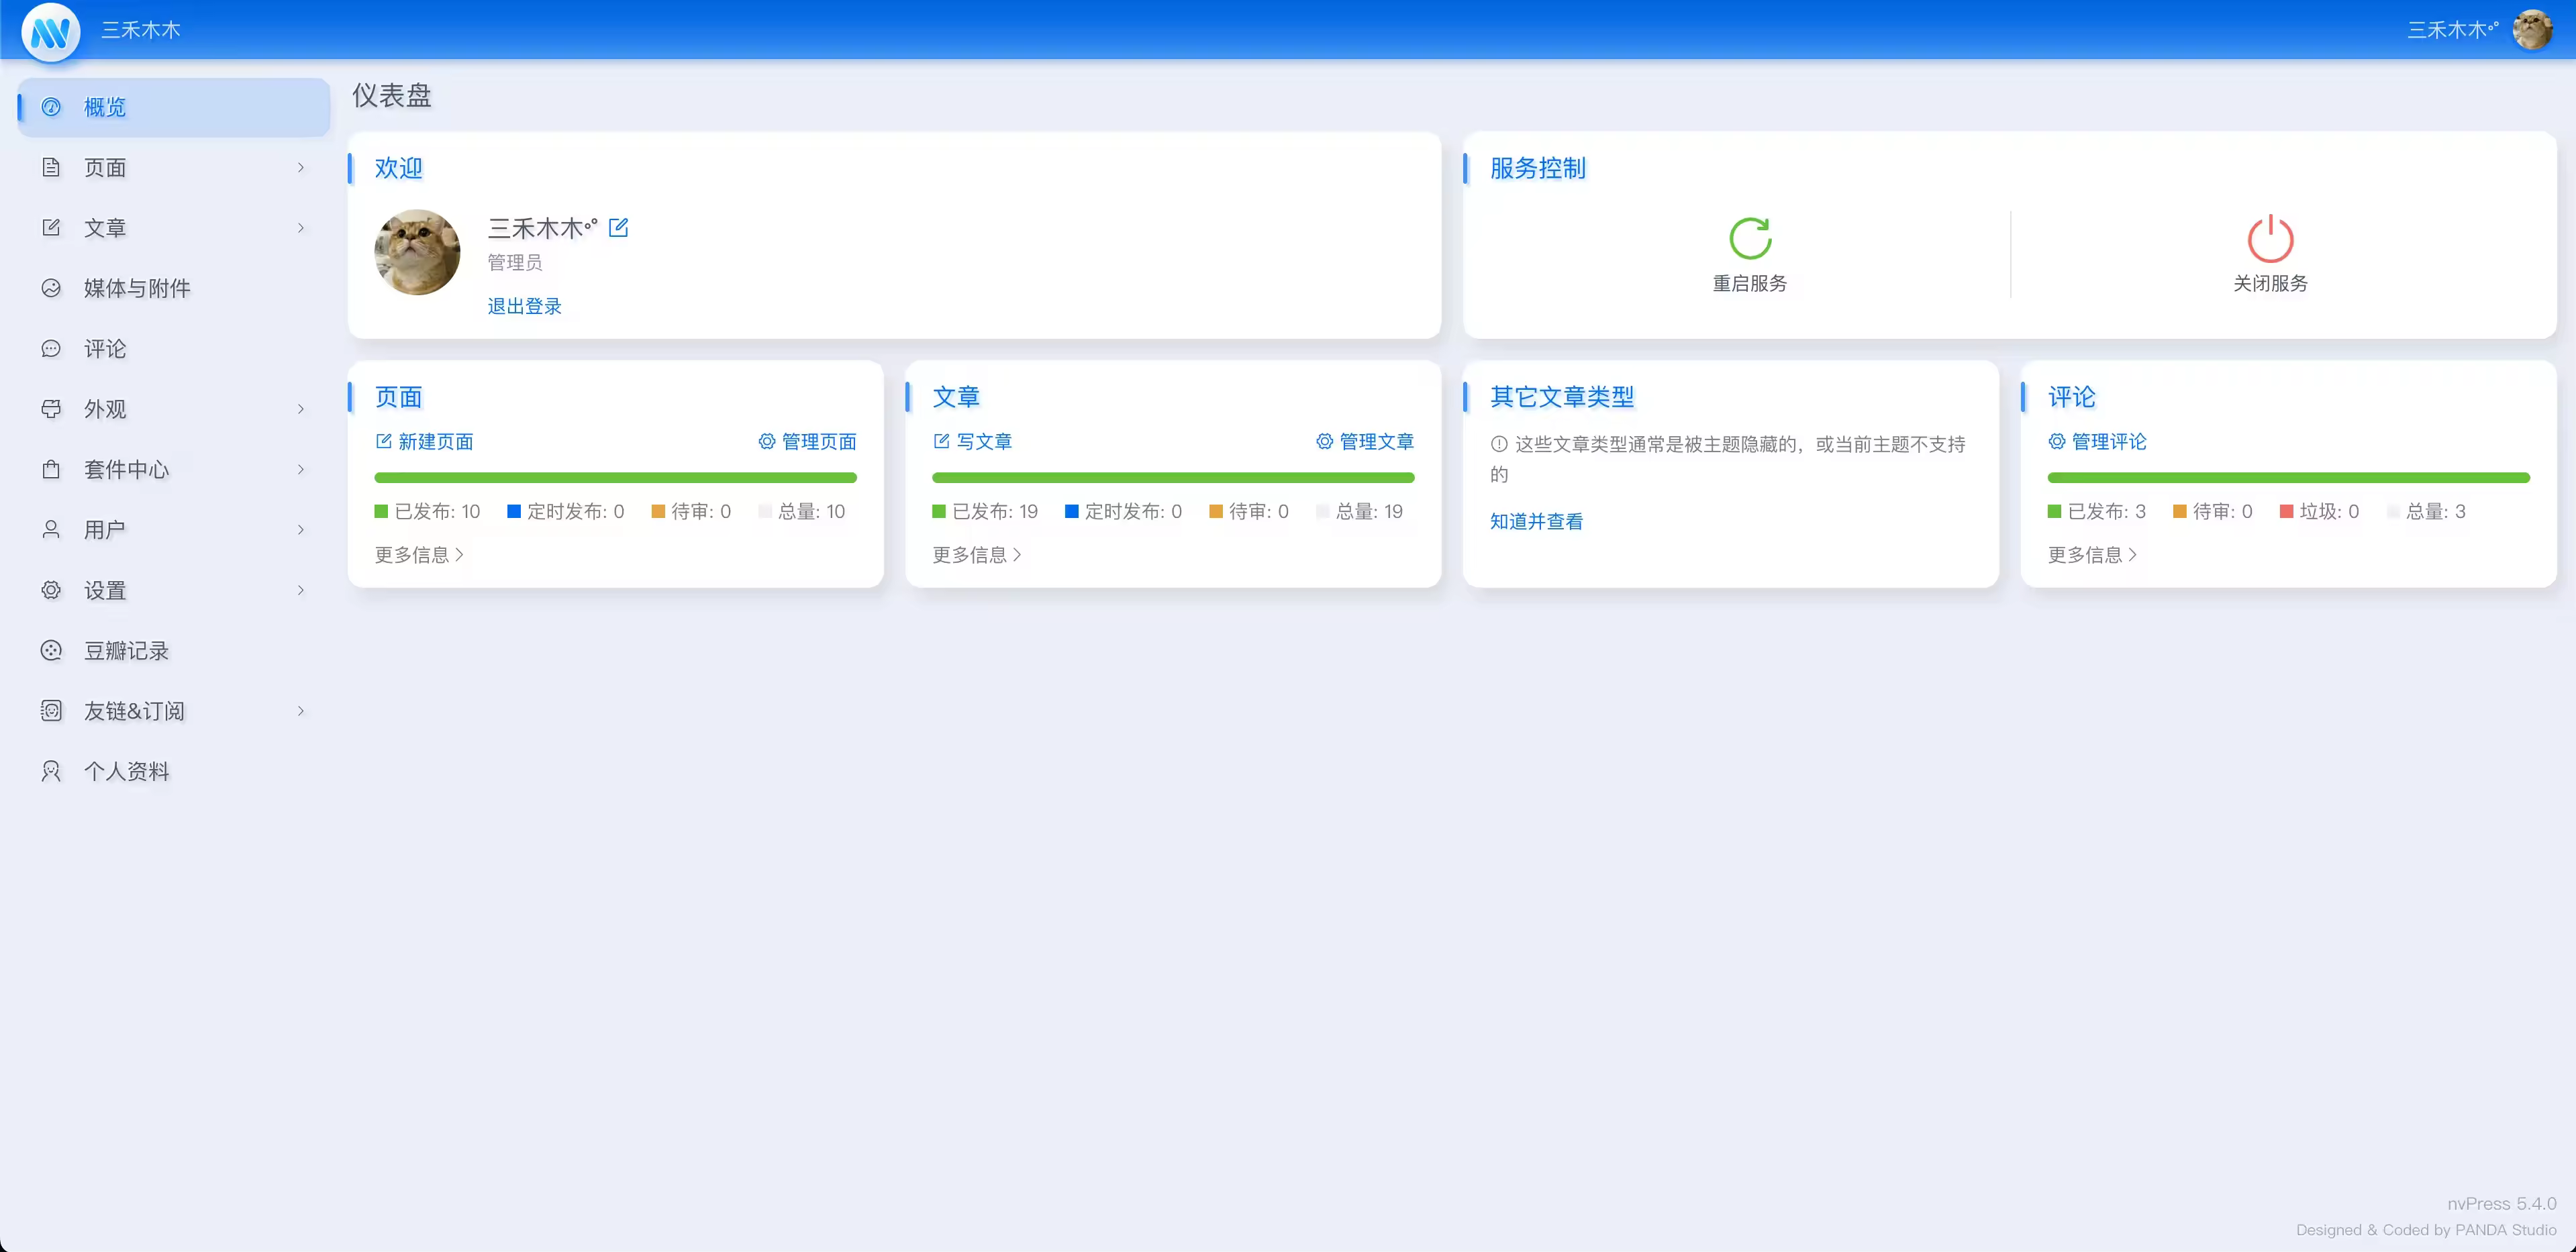
Task: Click the 已发布: 10 legend in 页面 card
Action: (428, 511)
